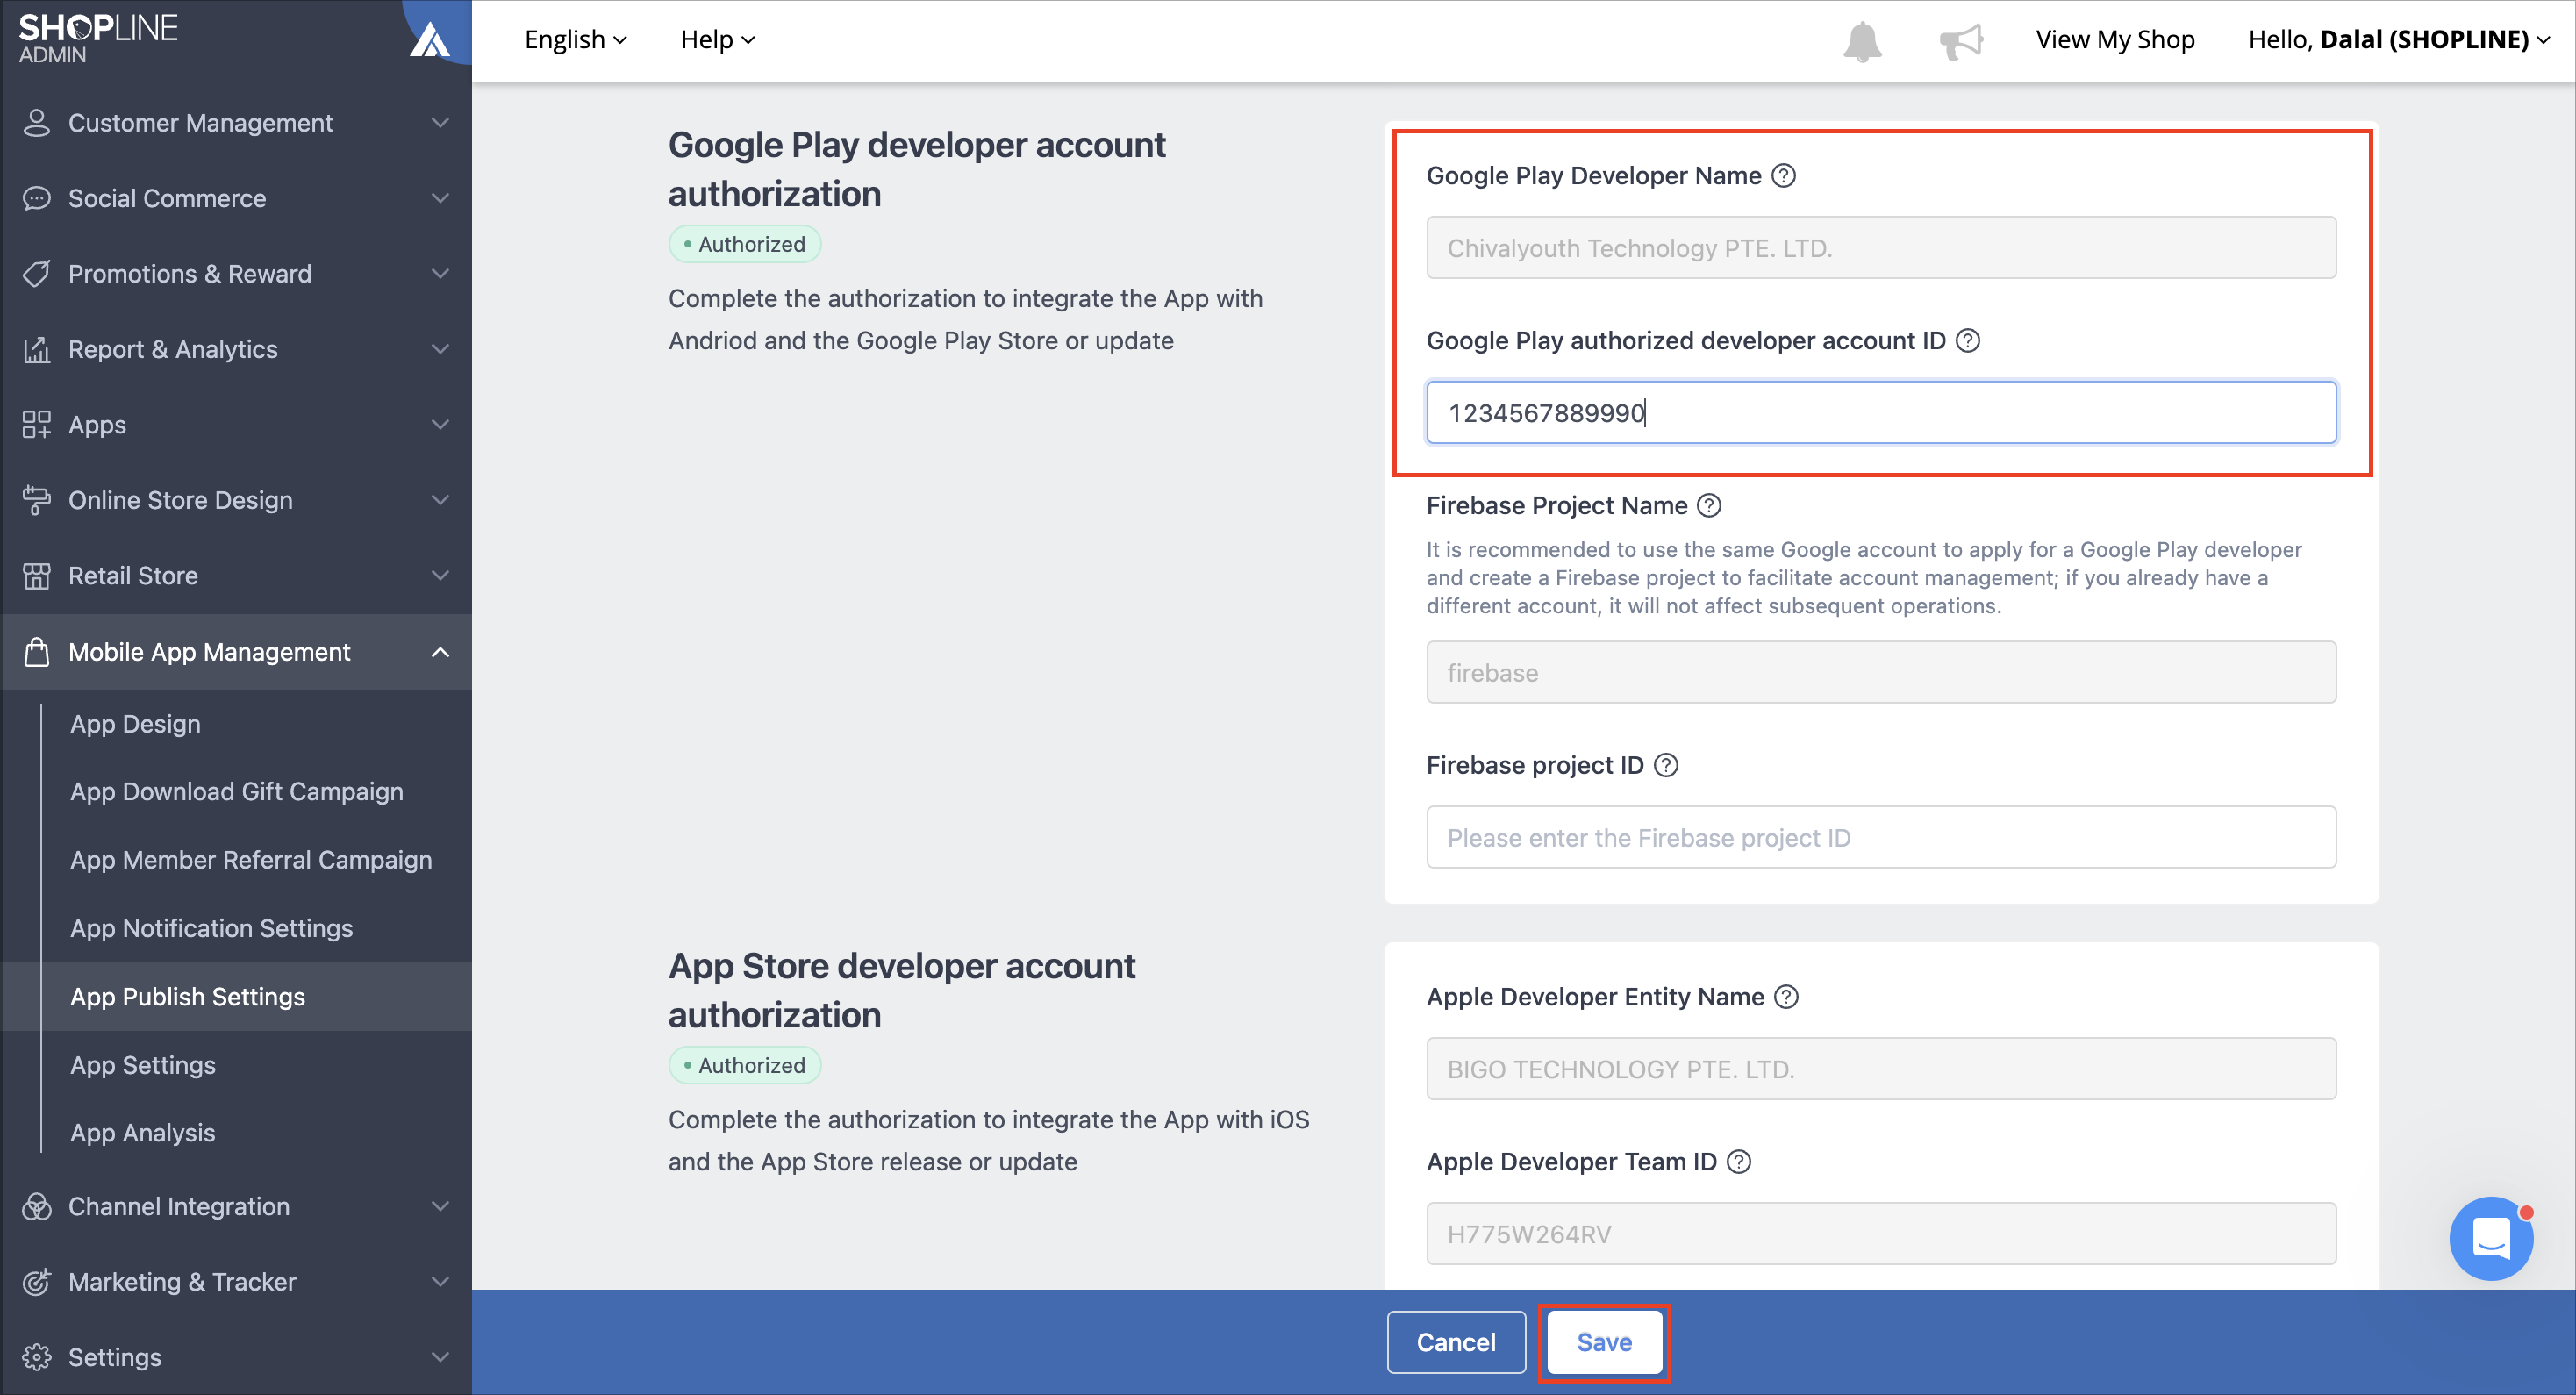Open App Member Referral Campaign
This screenshot has width=2576, height=1395.
click(251, 859)
